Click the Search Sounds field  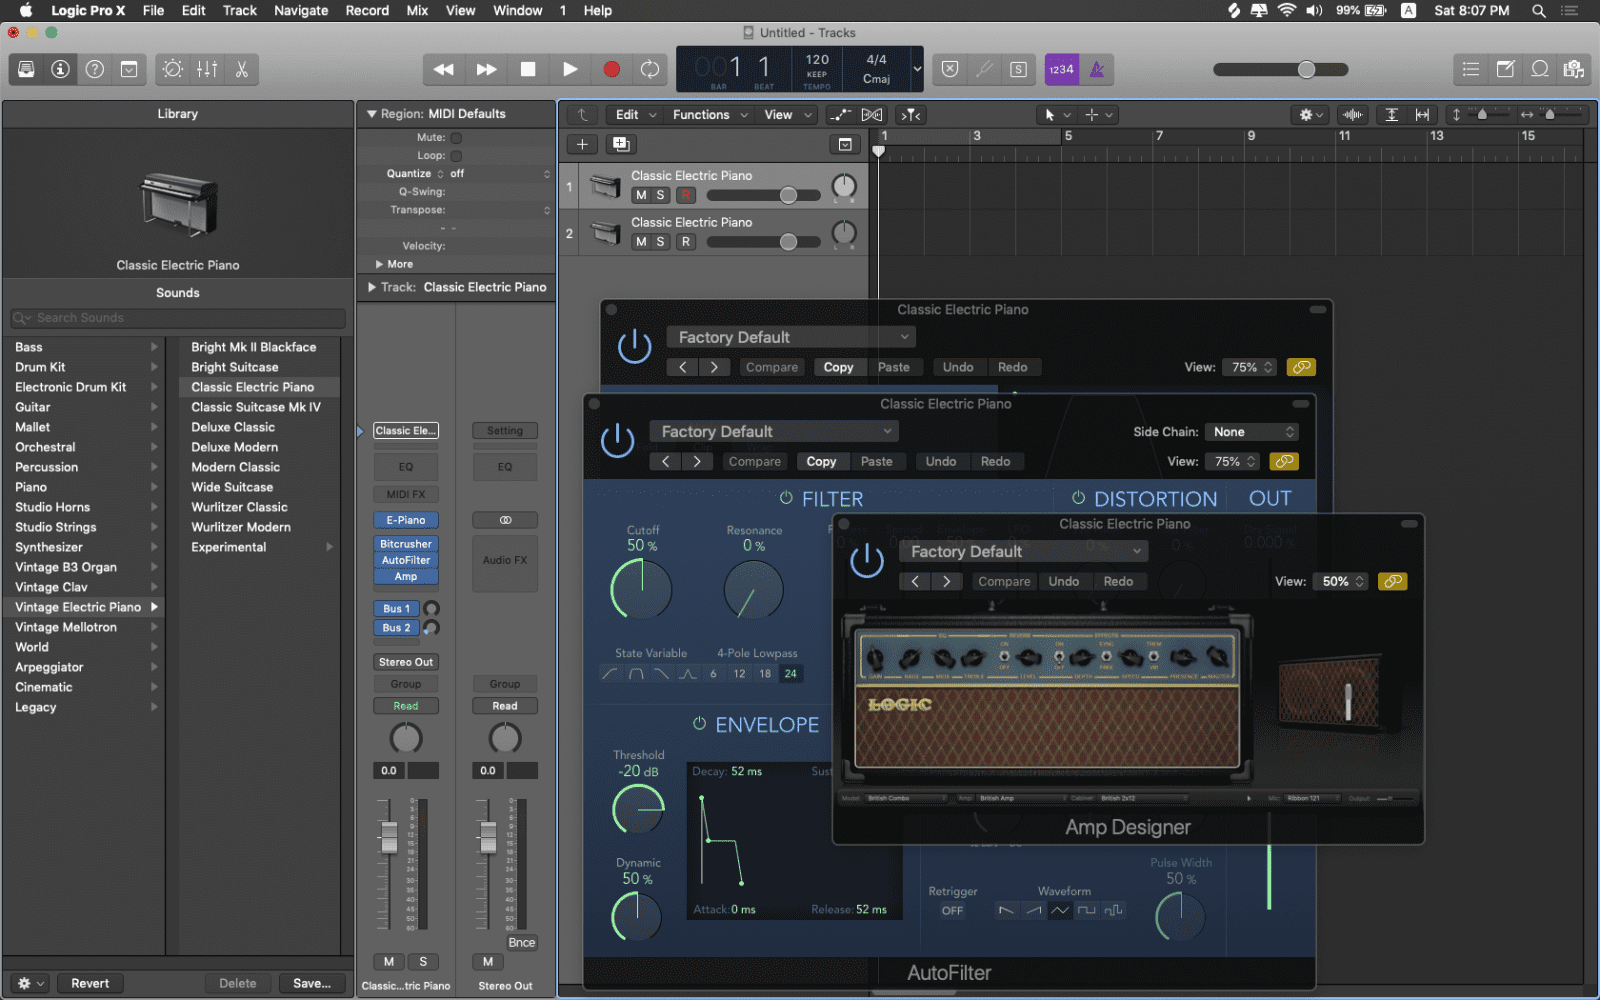click(178, 318)
